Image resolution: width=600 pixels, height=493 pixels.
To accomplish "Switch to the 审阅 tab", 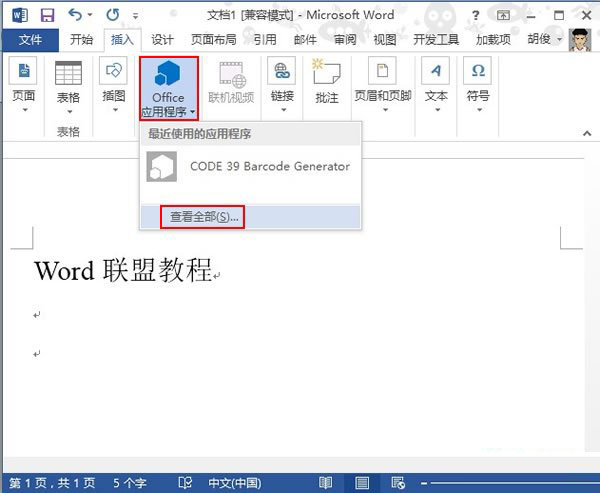I will (x=345, y=39).
